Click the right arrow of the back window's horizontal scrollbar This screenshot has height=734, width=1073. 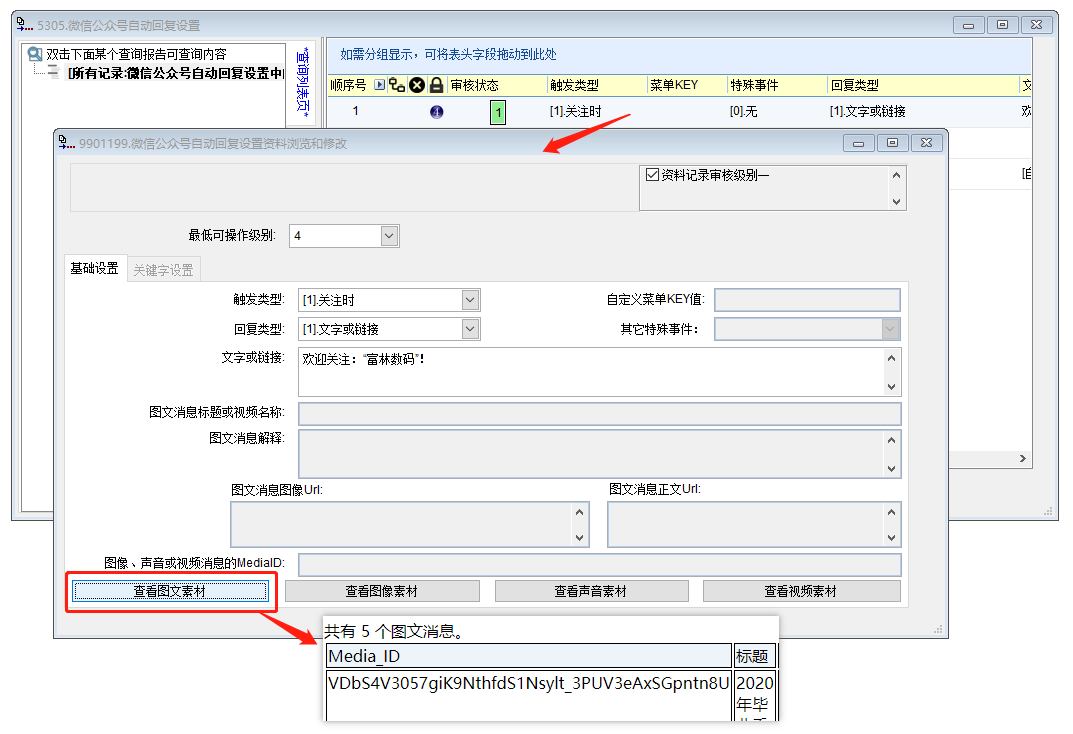[1022, 458]
